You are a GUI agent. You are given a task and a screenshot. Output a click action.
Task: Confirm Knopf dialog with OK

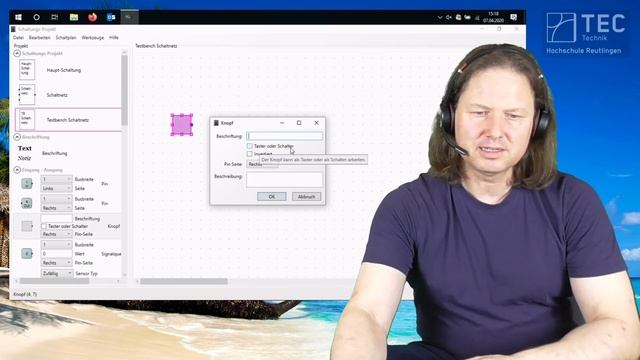point(271,197)
